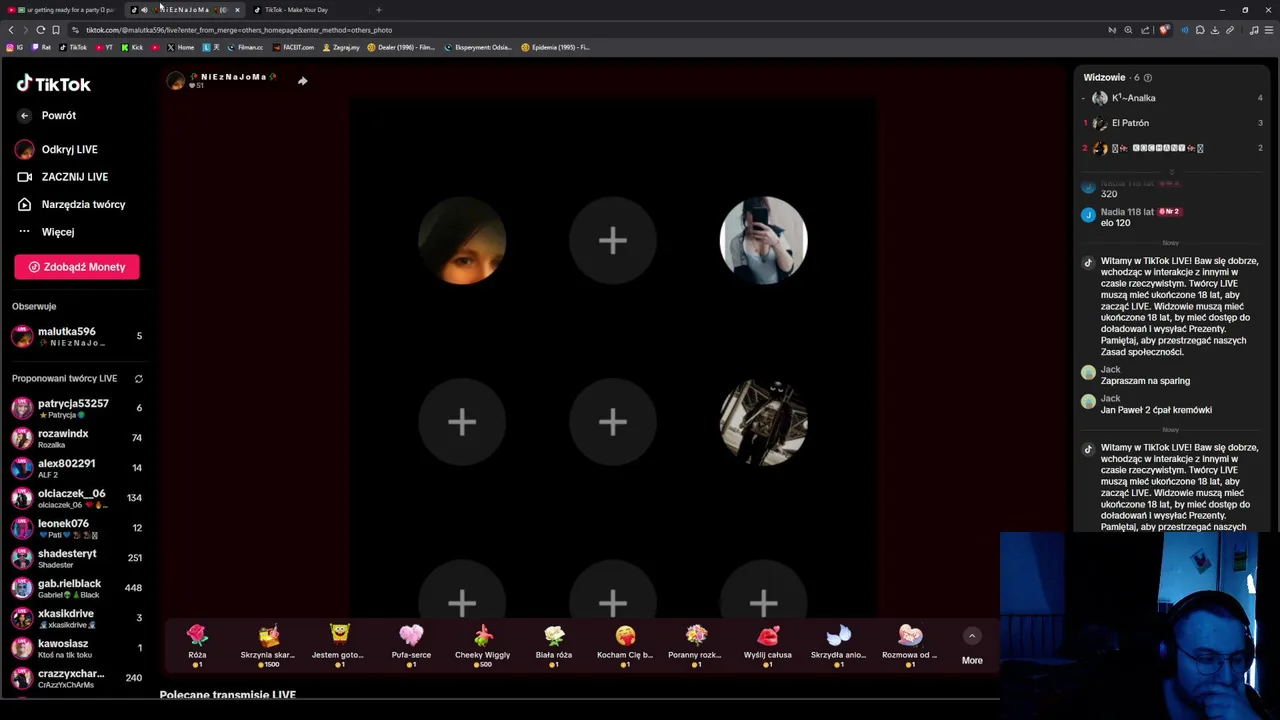Click empty plus slot in top row
This screenshot has height=720, width=1280.
tap(613, 240)
